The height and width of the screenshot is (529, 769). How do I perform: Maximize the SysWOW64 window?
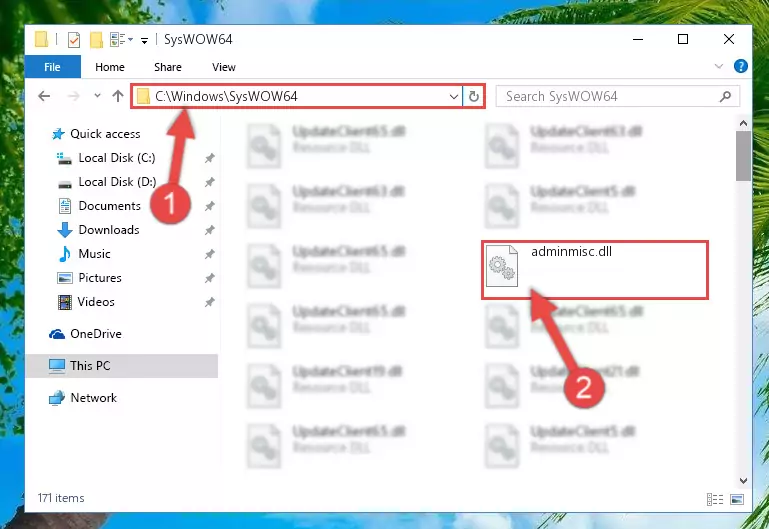[683, 39]
